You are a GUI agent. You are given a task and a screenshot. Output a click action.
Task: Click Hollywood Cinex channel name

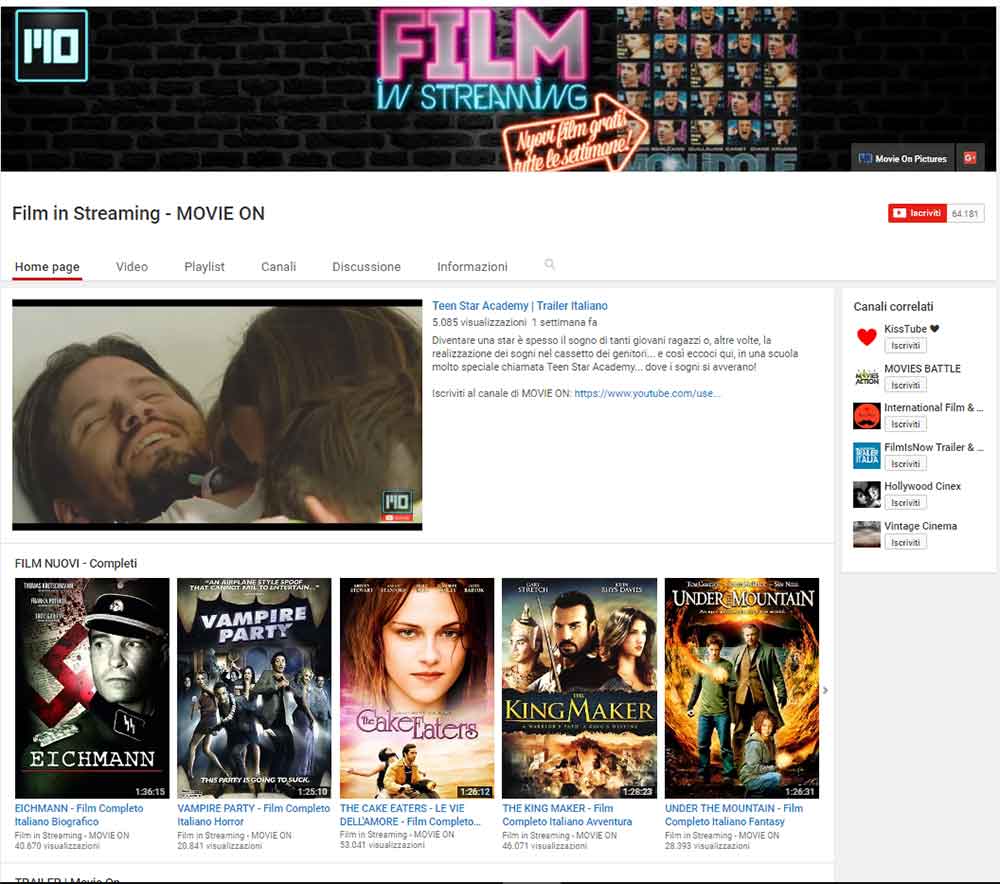(x=922, y=486)
